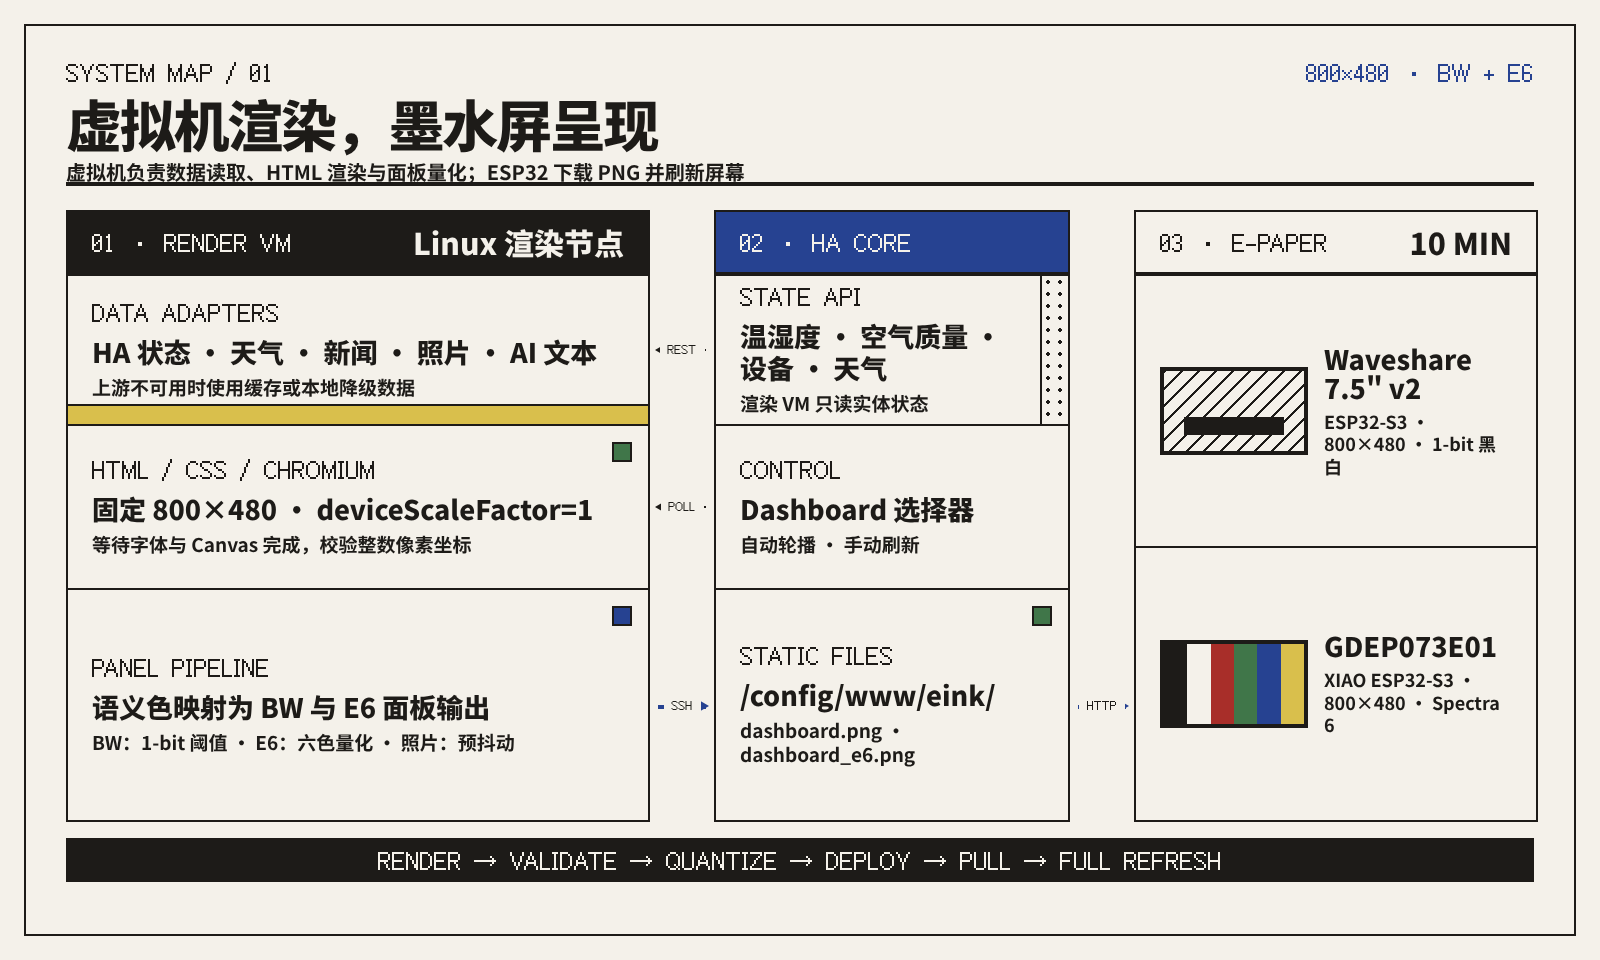Click the blue square in the PANEL PIPELINE card
Screen dimensions: 1600x960
coord(622,616)
